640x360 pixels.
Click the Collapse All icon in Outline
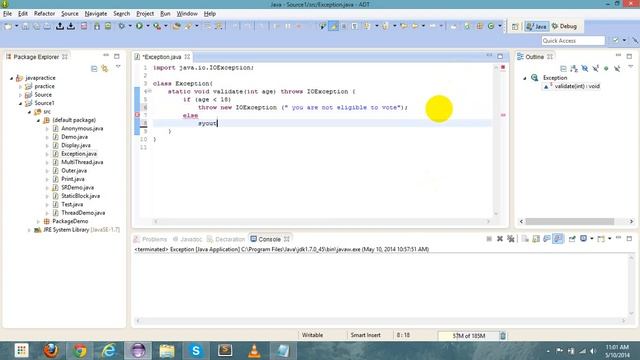click(x=563, y=69)
